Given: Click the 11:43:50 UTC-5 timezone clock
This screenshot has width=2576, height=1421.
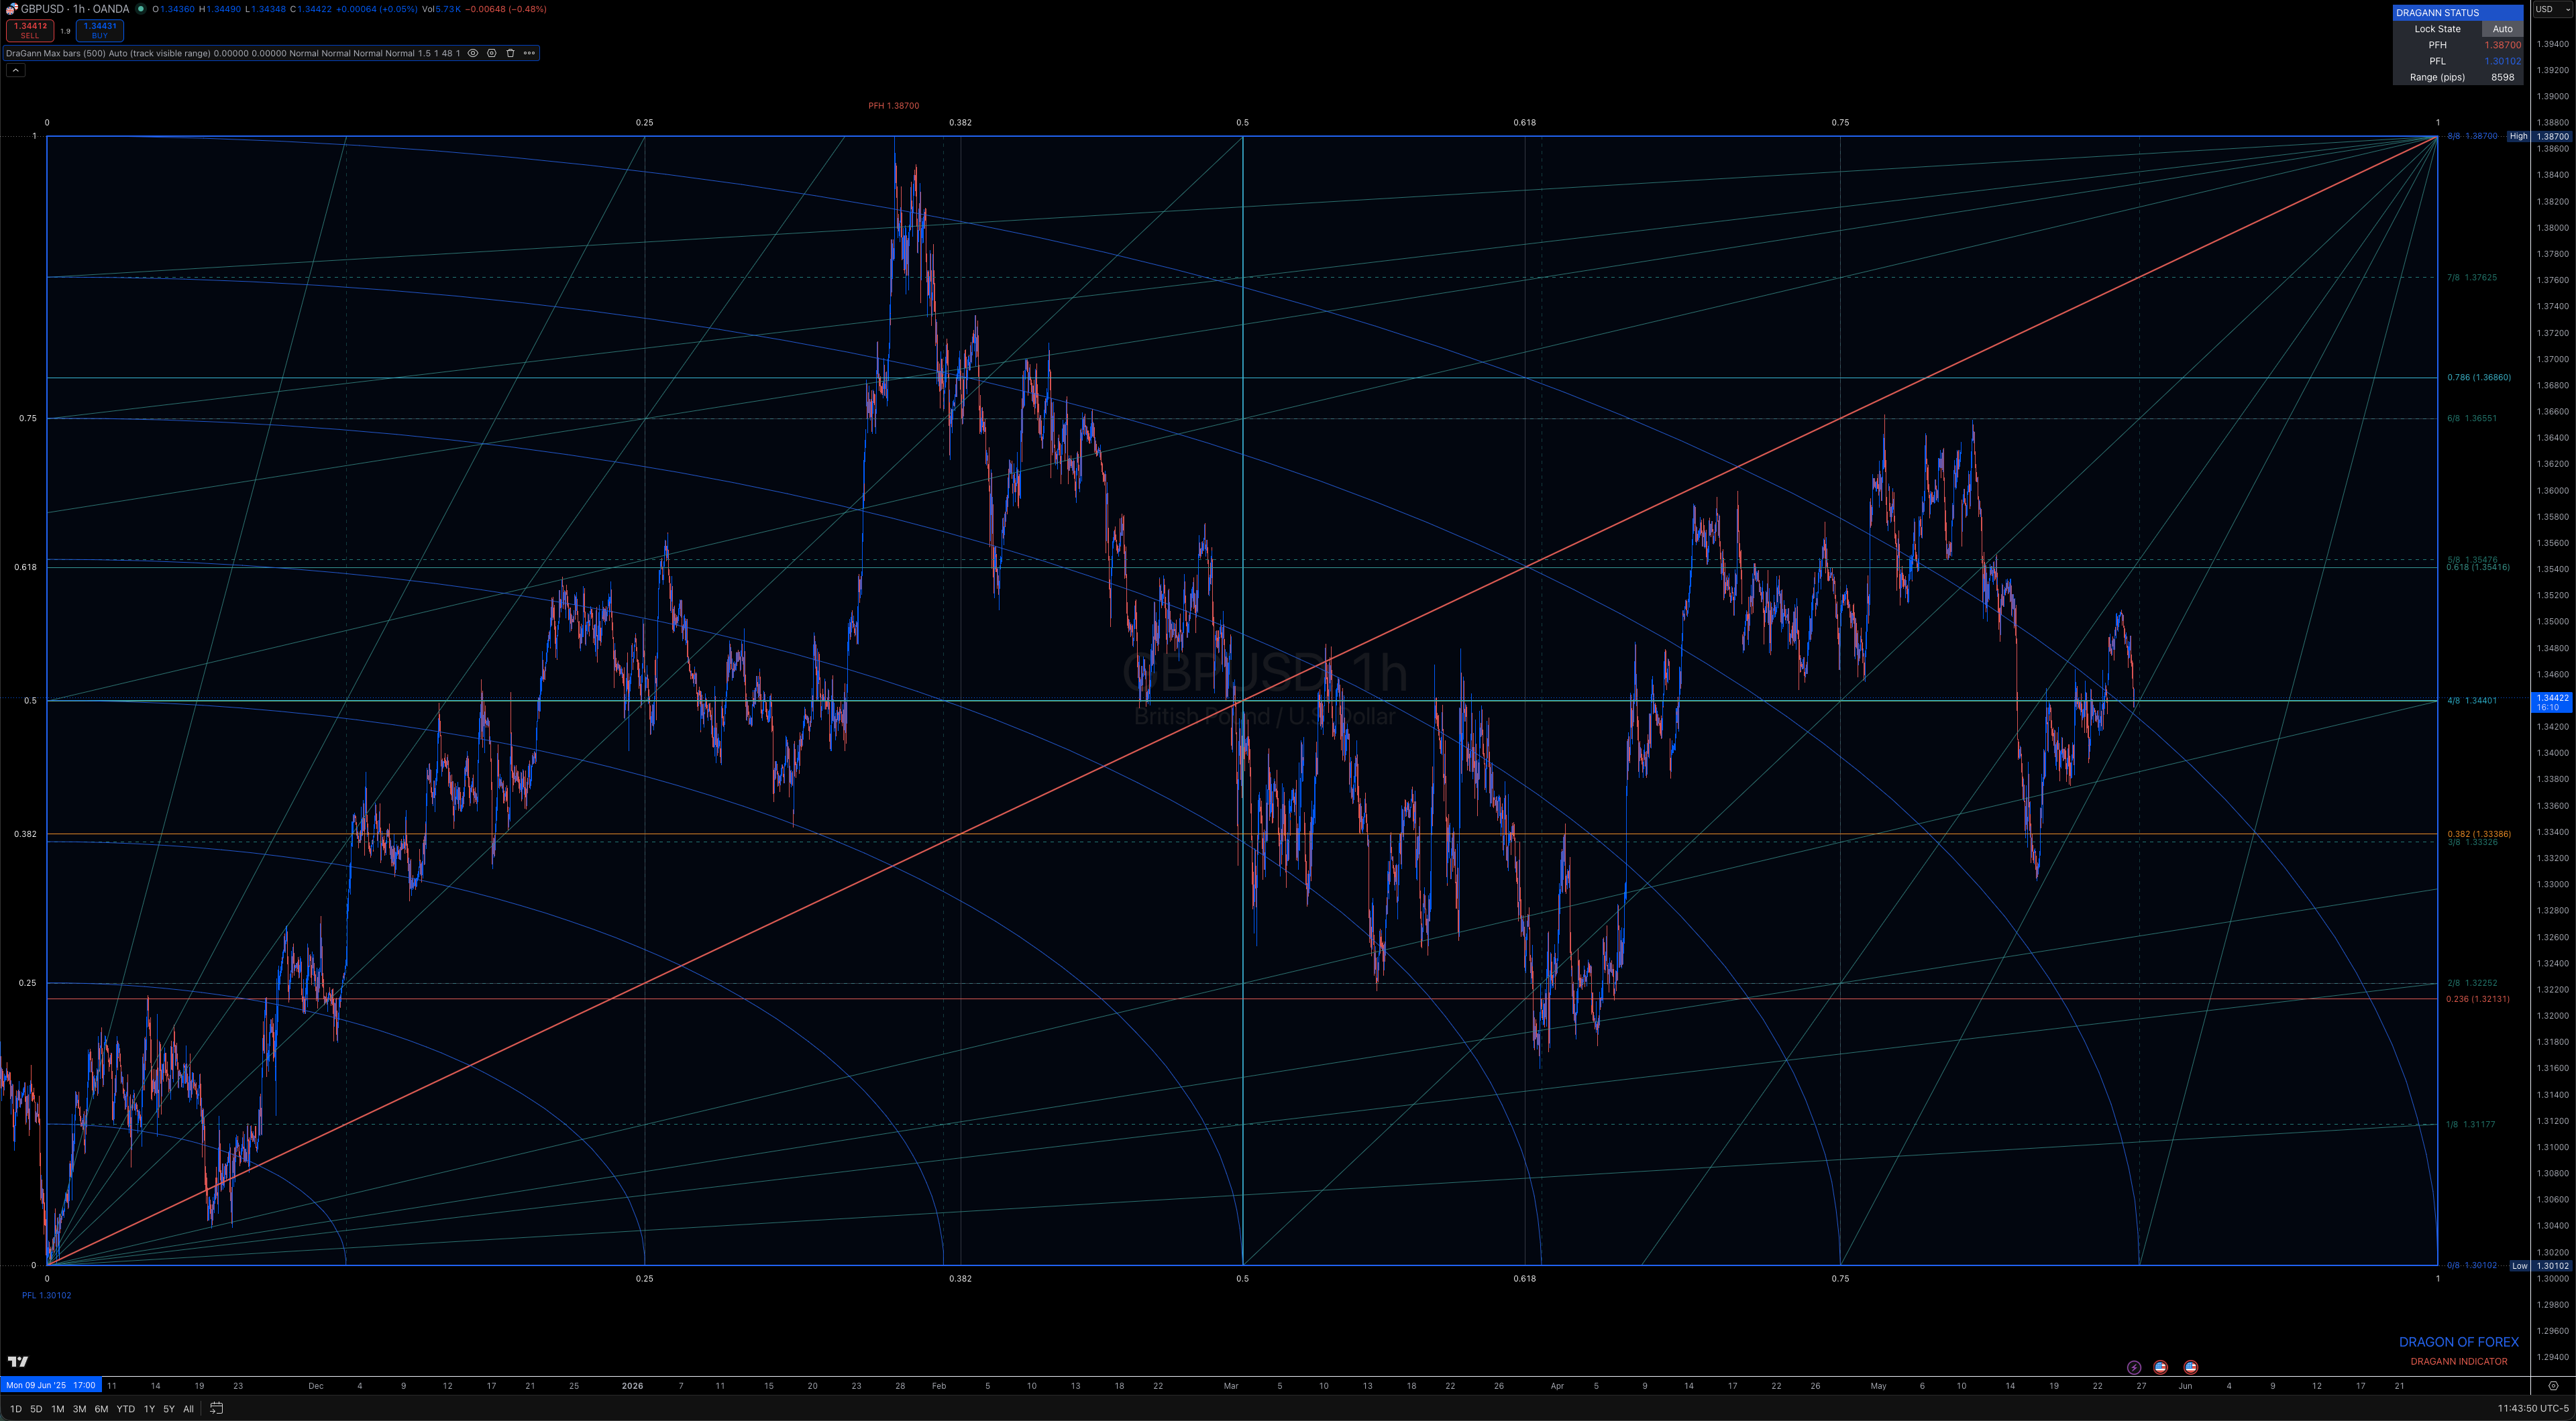Looking at the screenshot, I should [x=2534, y=1409].
